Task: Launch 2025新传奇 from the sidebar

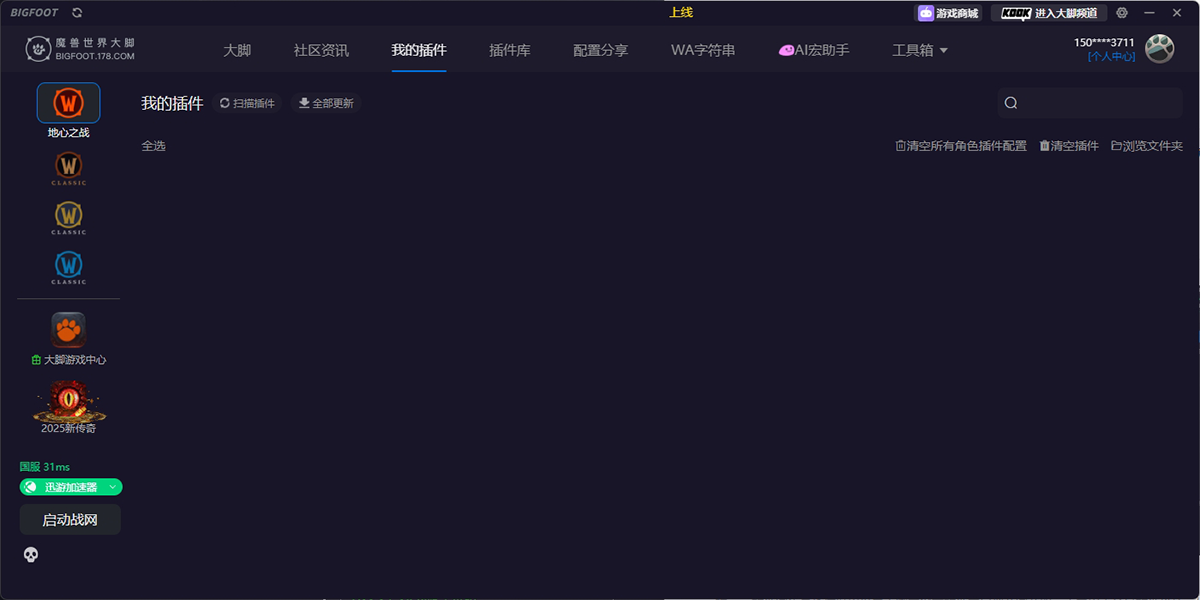Action: [68, 403]
